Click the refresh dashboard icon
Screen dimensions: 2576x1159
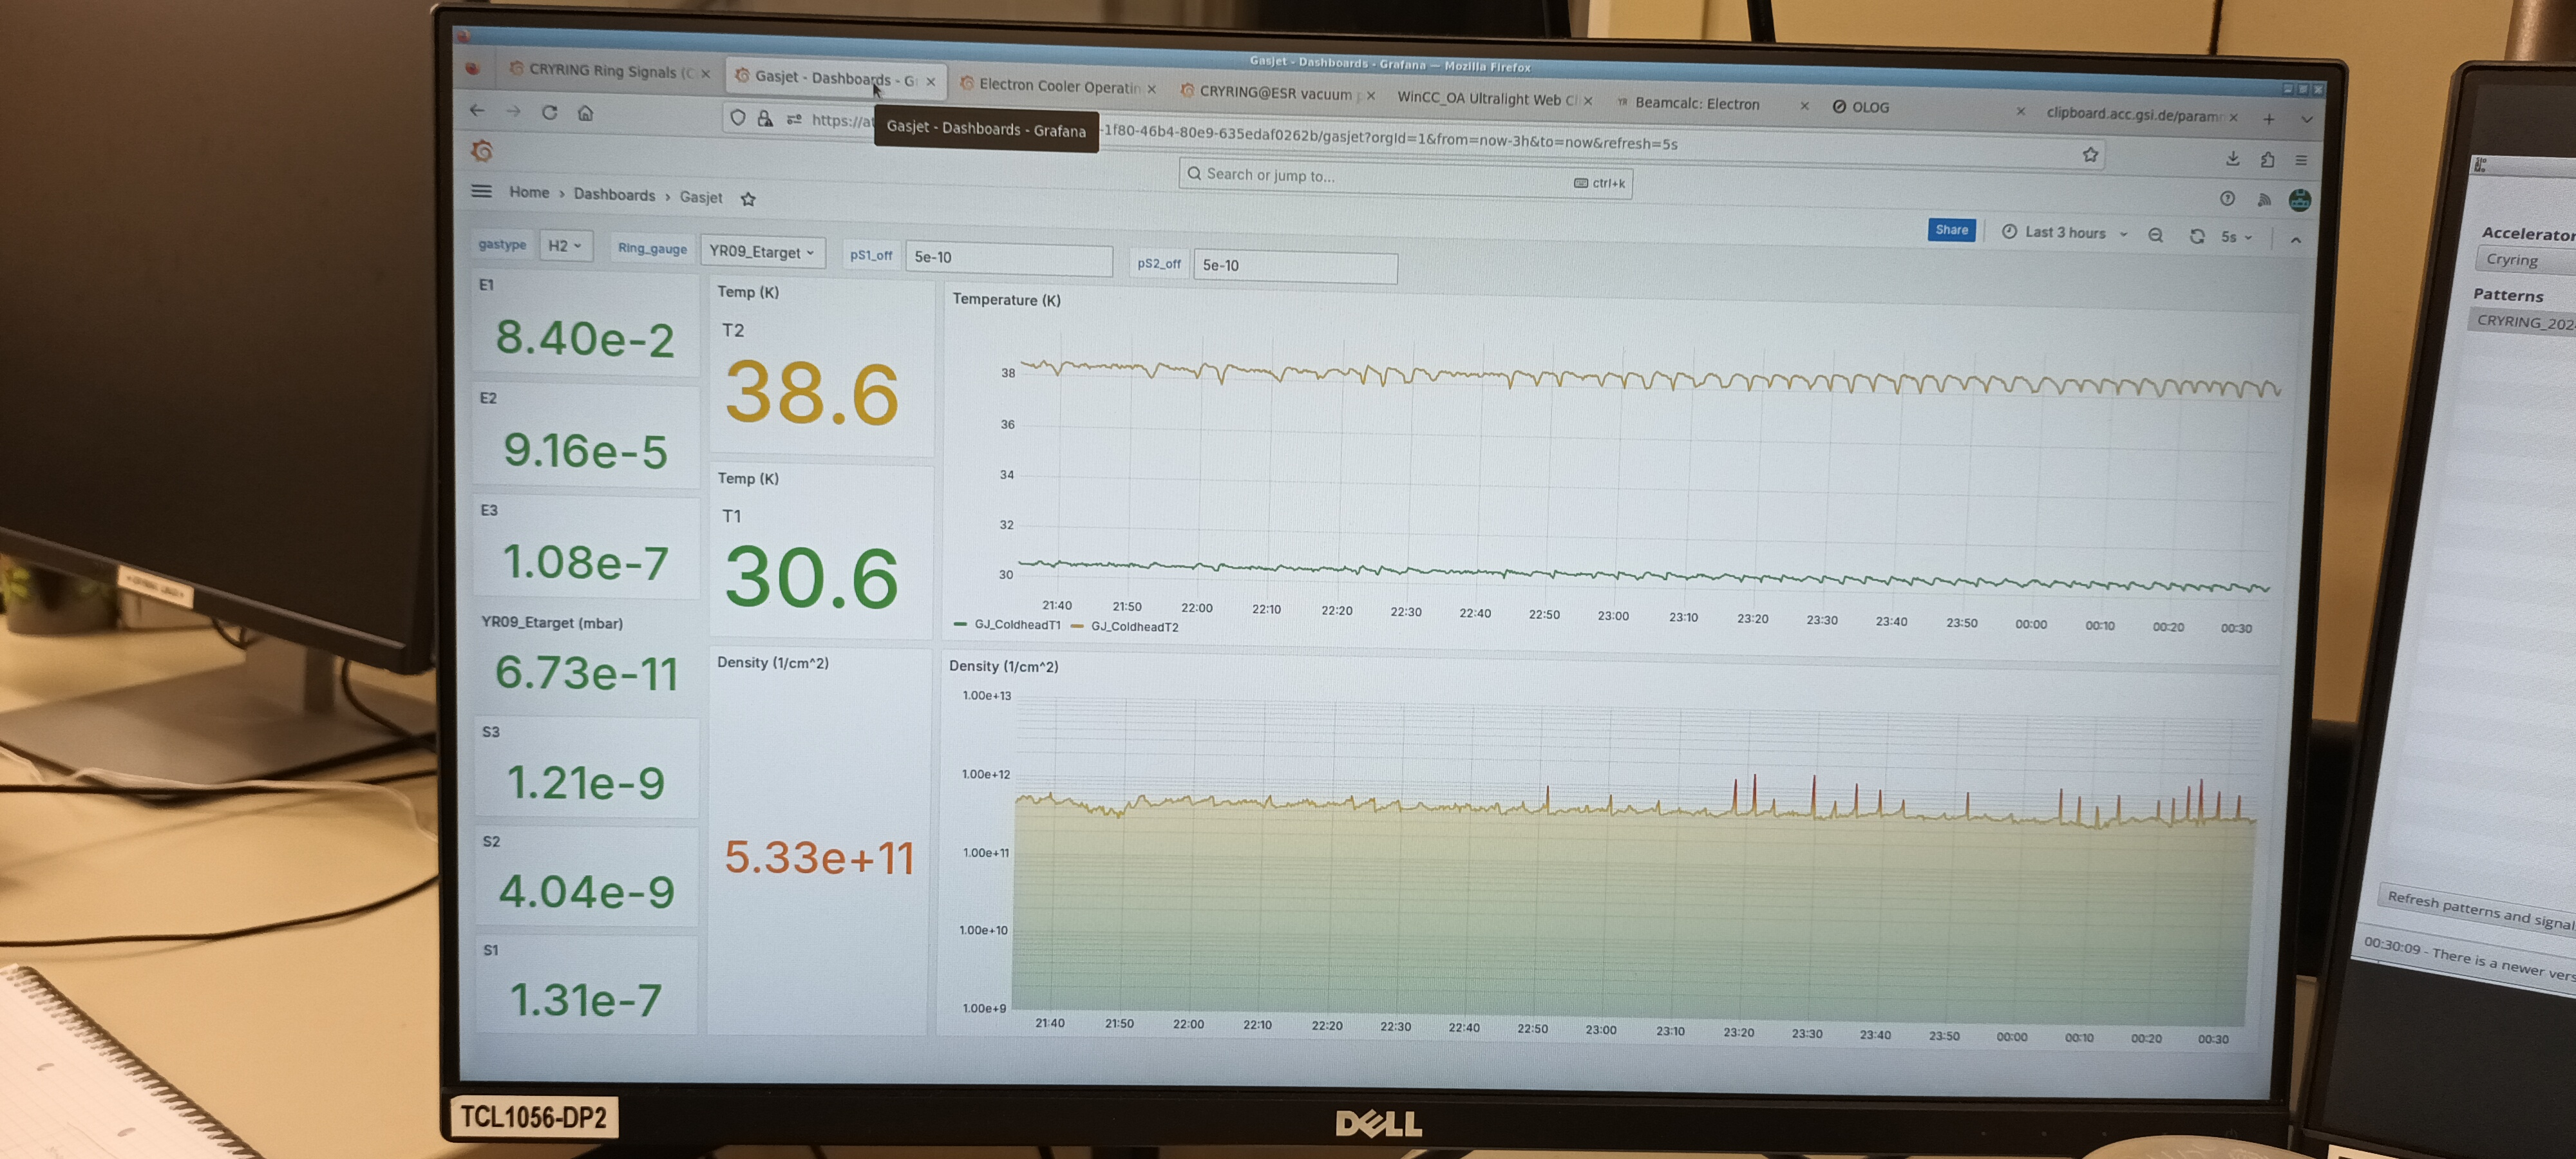pos(2196,237)
